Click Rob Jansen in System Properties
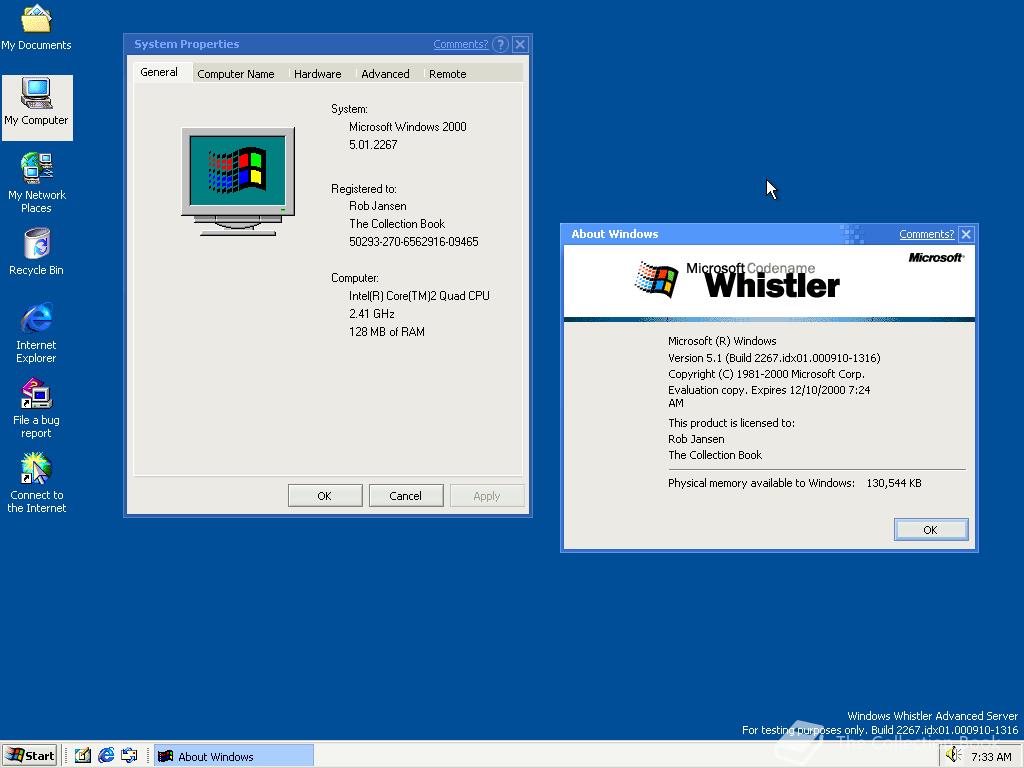The height and width of the screenshot is (768, 1024). [x=377, y=206]
